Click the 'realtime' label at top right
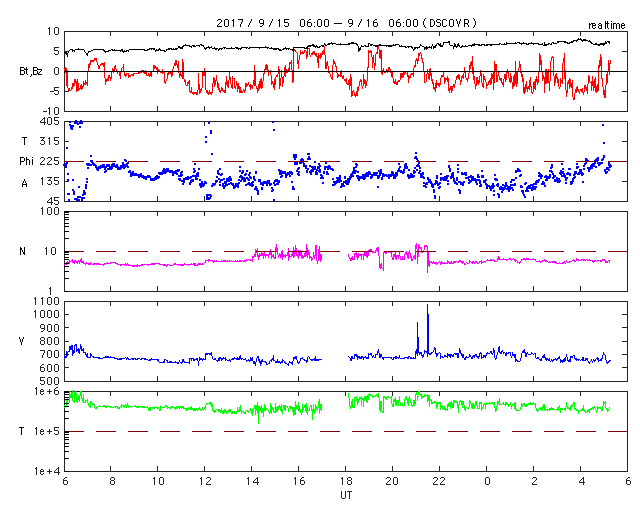640x512 pixels. [x=607, y=26]
